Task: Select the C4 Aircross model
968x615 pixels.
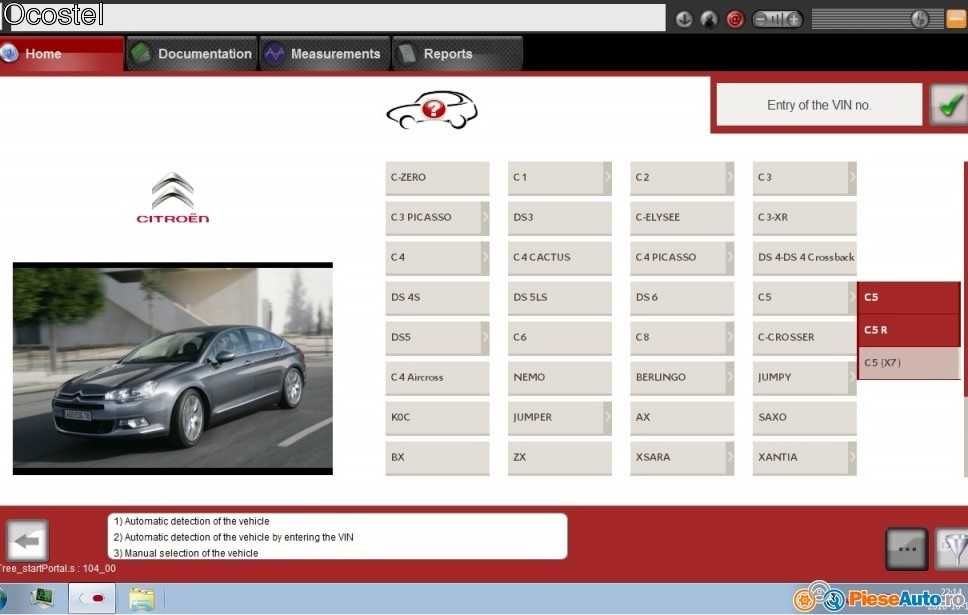Action: point(437,378)
